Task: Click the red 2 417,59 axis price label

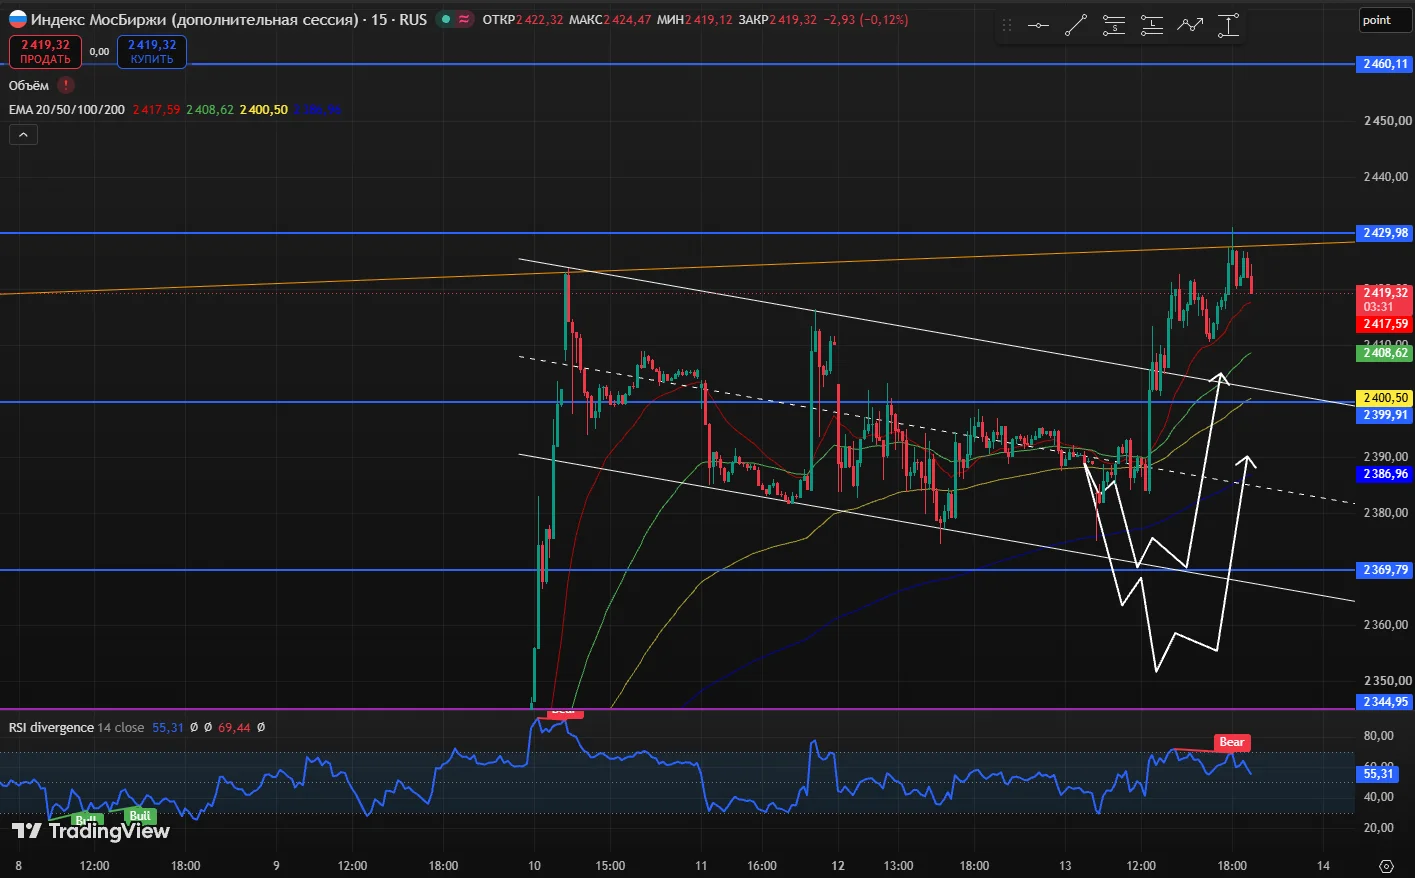Action: coord(1384,324)
